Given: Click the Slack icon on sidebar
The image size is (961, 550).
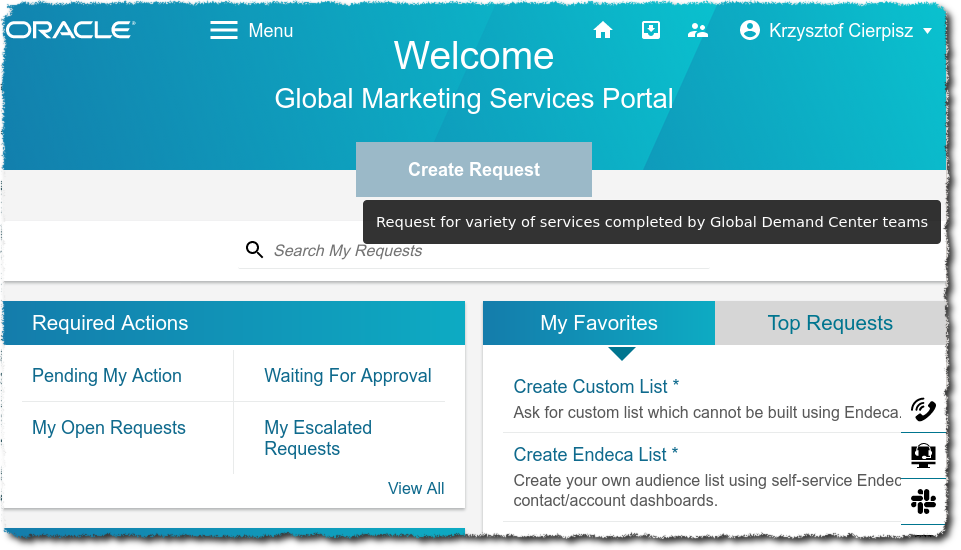Looking at the screenshot, I should click(x=923, y=502).
